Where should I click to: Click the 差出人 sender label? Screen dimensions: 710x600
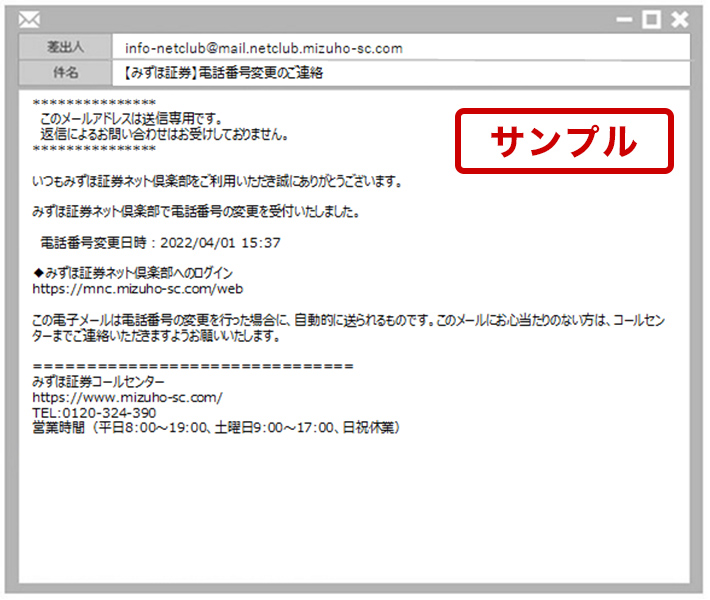point(65,47)
